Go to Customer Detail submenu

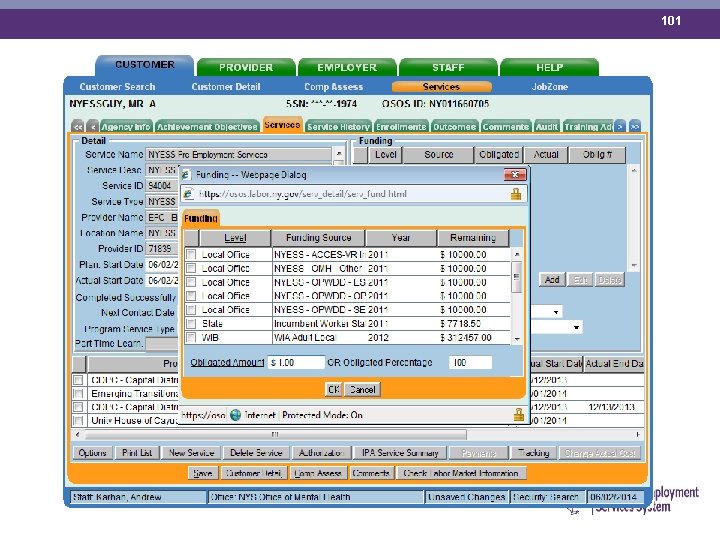click(x=226, y=87)
